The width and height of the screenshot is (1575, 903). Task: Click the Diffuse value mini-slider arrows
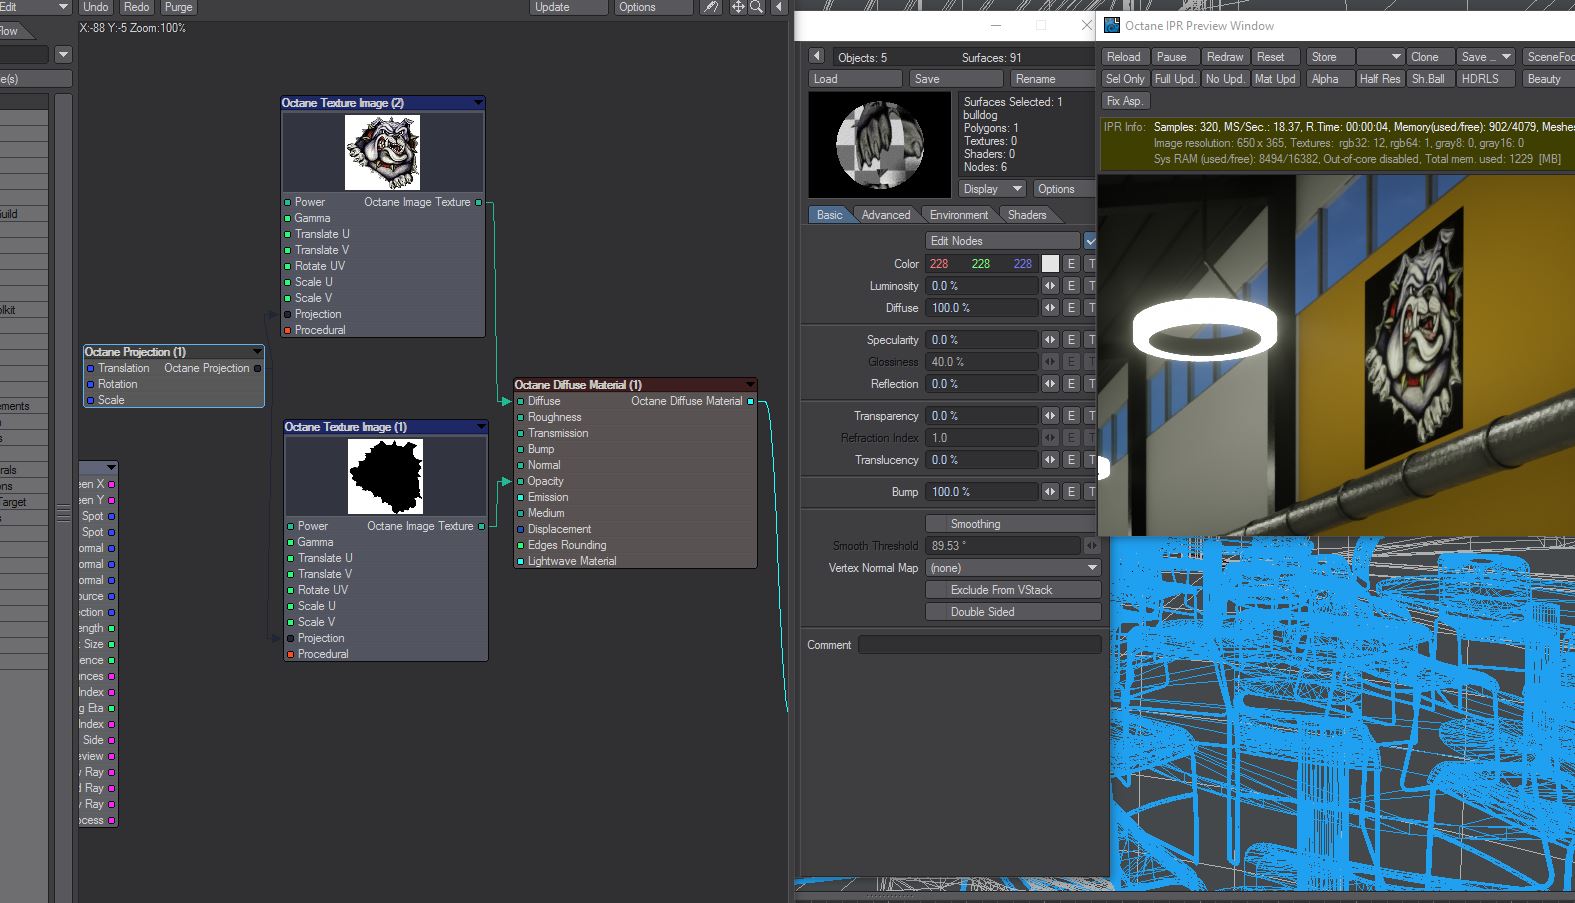[x=1050, y=308]
